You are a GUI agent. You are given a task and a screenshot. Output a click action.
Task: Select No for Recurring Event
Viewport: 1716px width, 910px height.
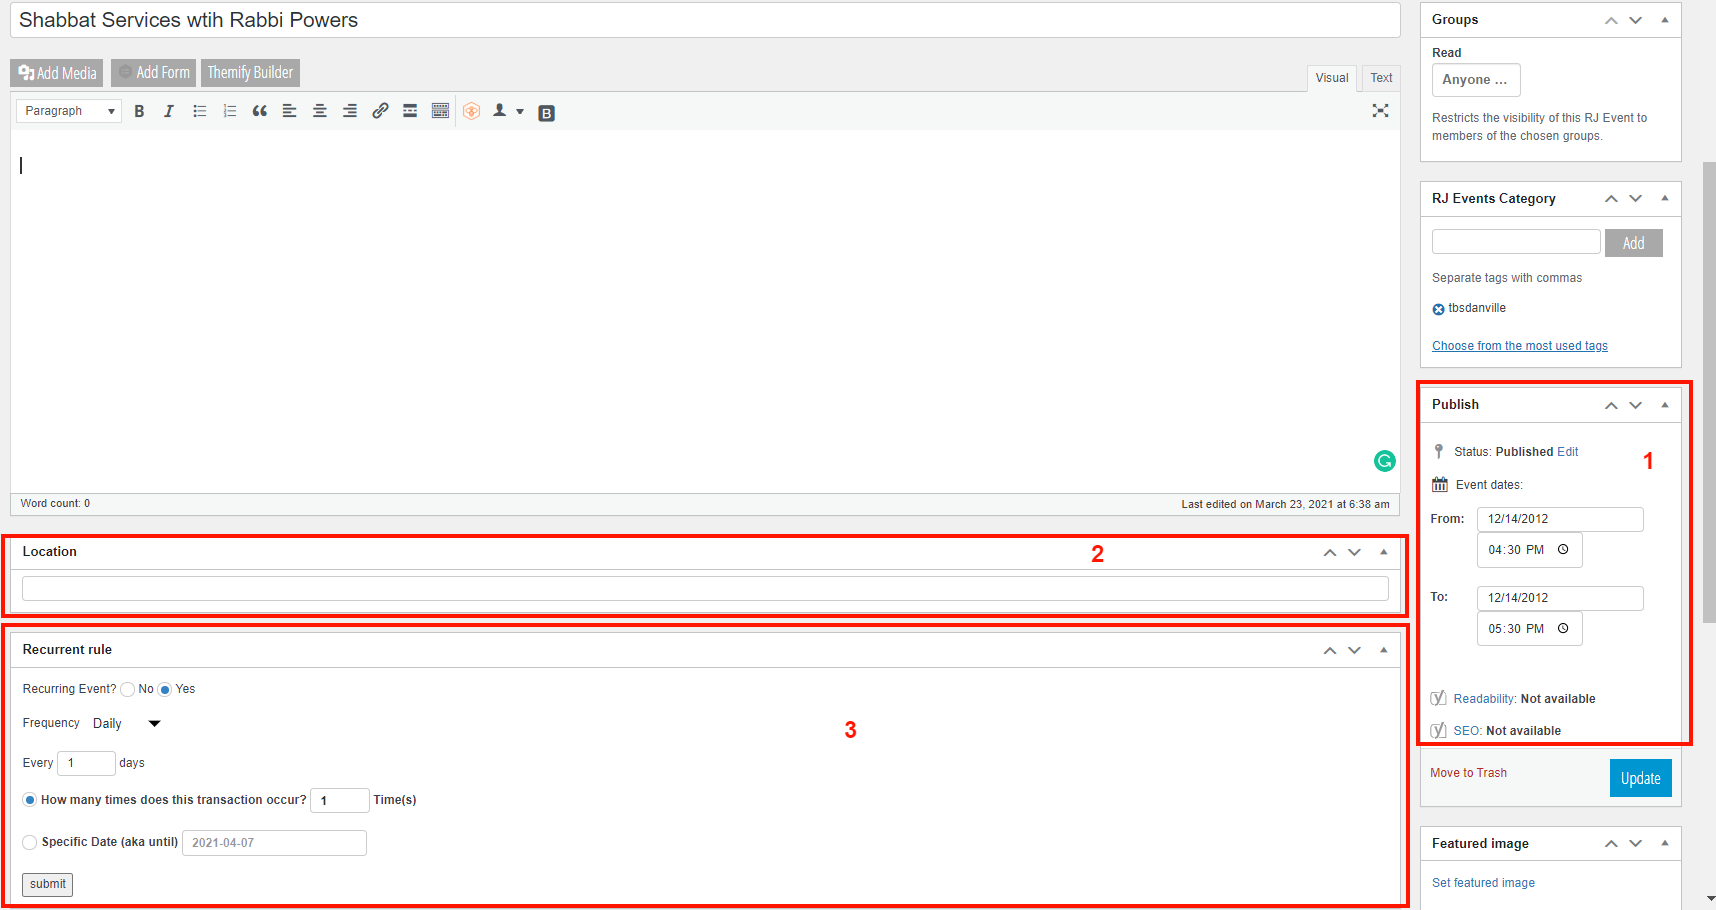128,690
